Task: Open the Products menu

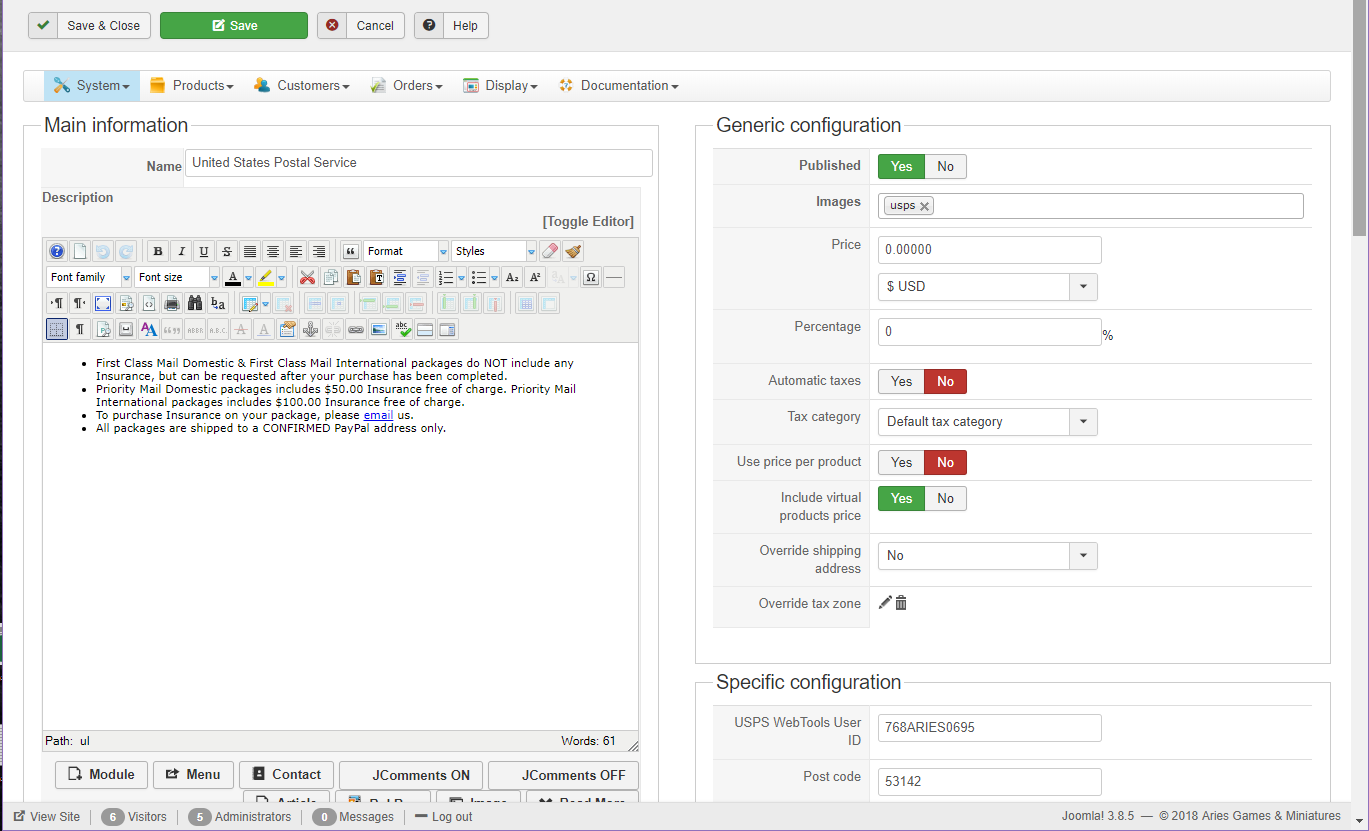Action: pos(191,86)
